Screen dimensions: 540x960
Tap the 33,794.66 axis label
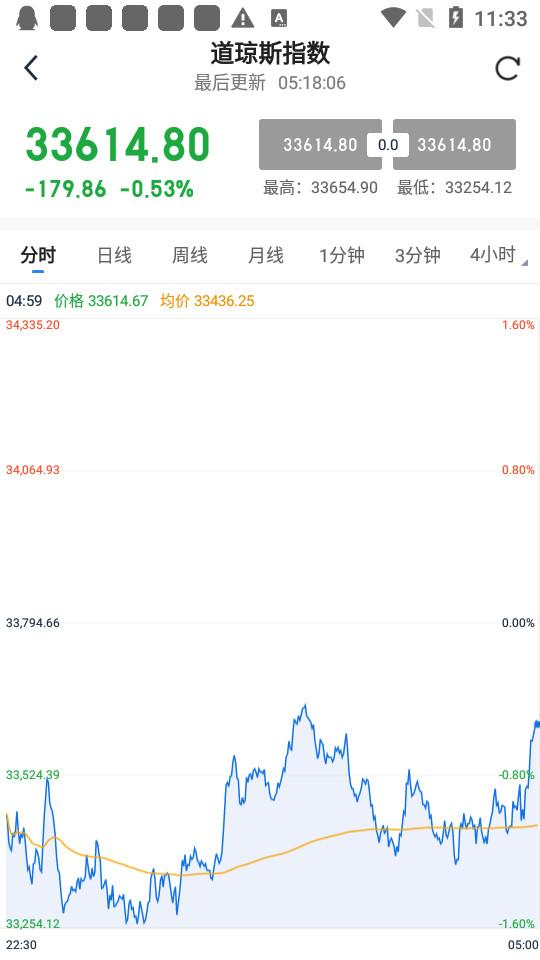pos(33,623)
